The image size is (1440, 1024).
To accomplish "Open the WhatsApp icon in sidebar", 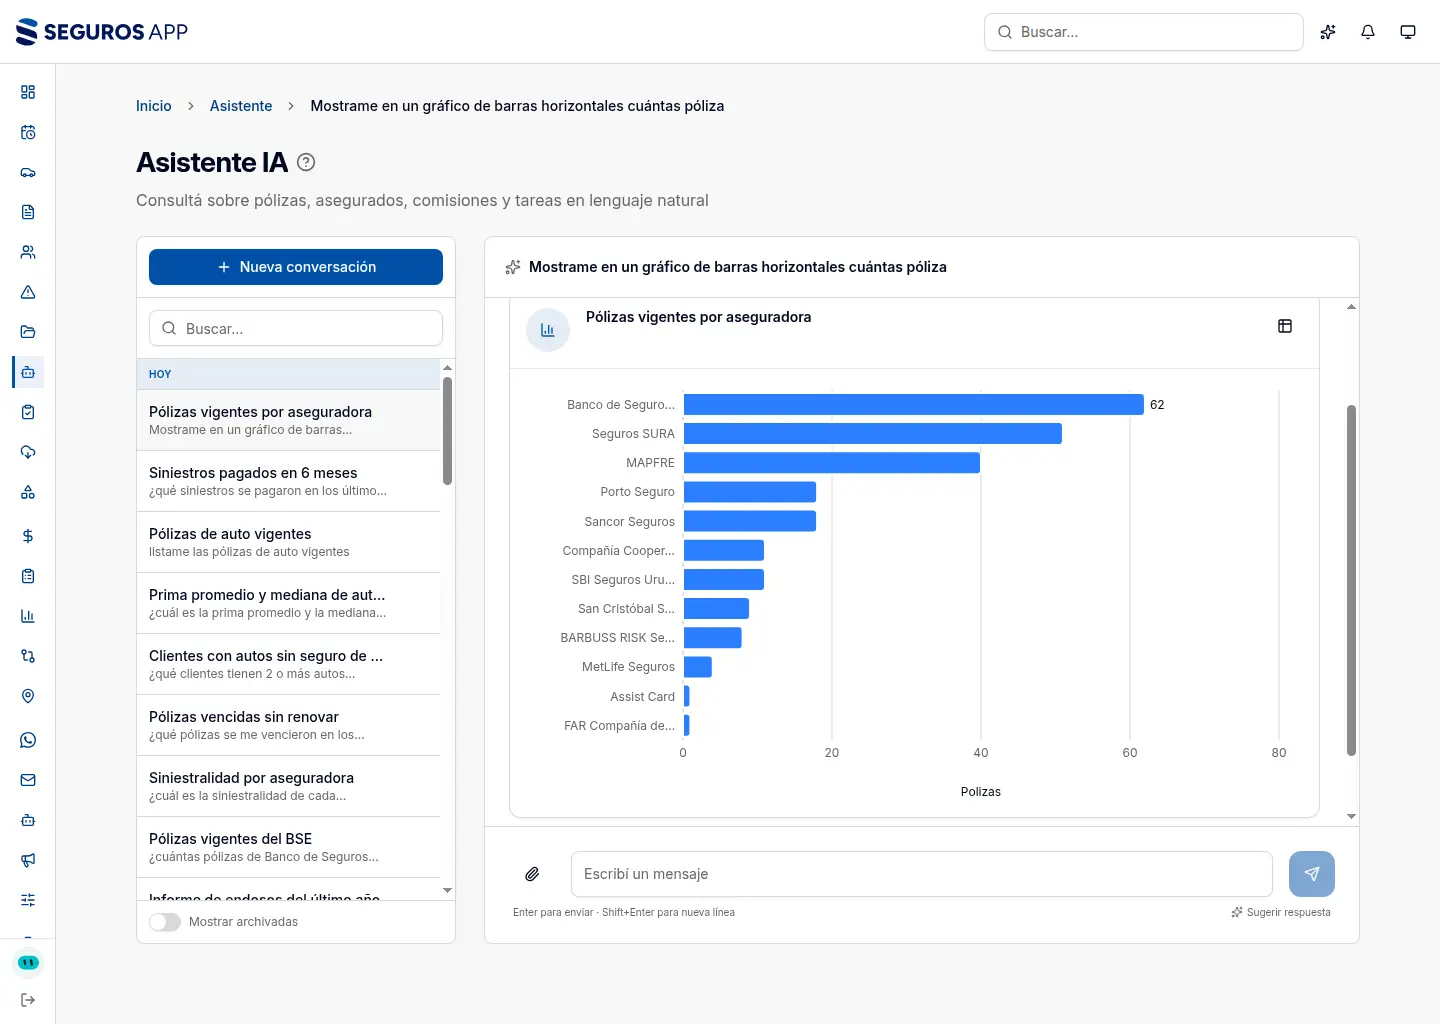I will pos(28,740).
